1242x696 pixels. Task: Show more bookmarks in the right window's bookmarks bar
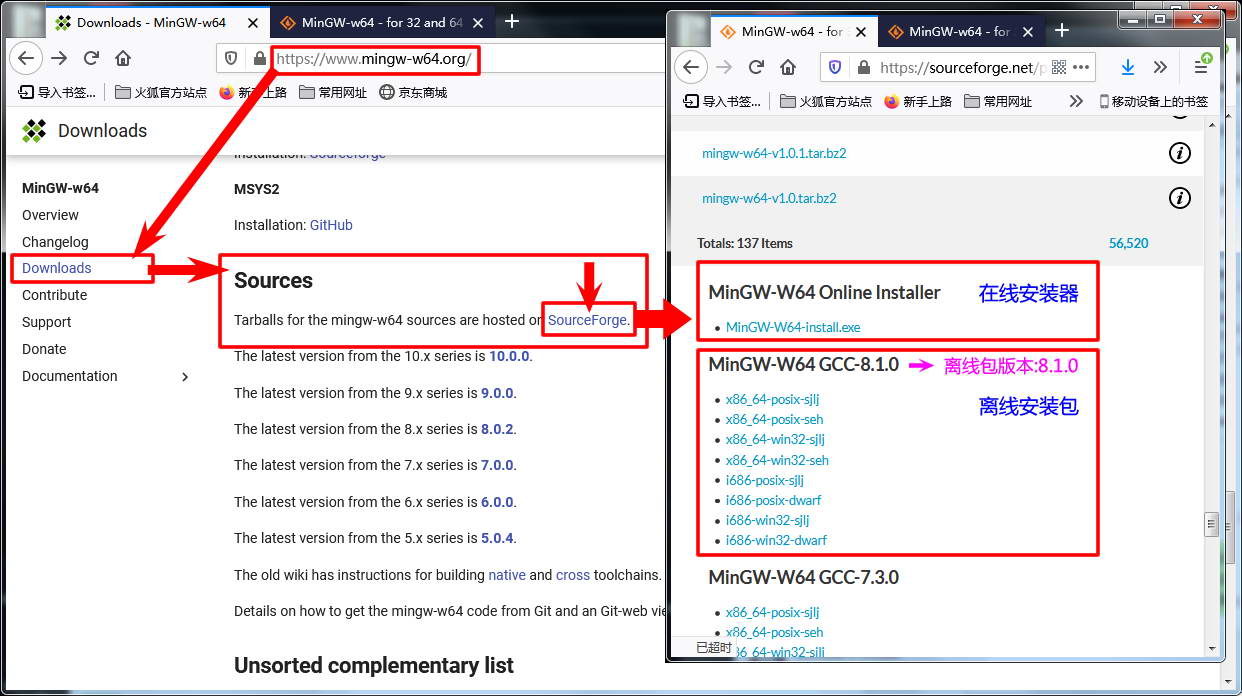click(1076, 101)
